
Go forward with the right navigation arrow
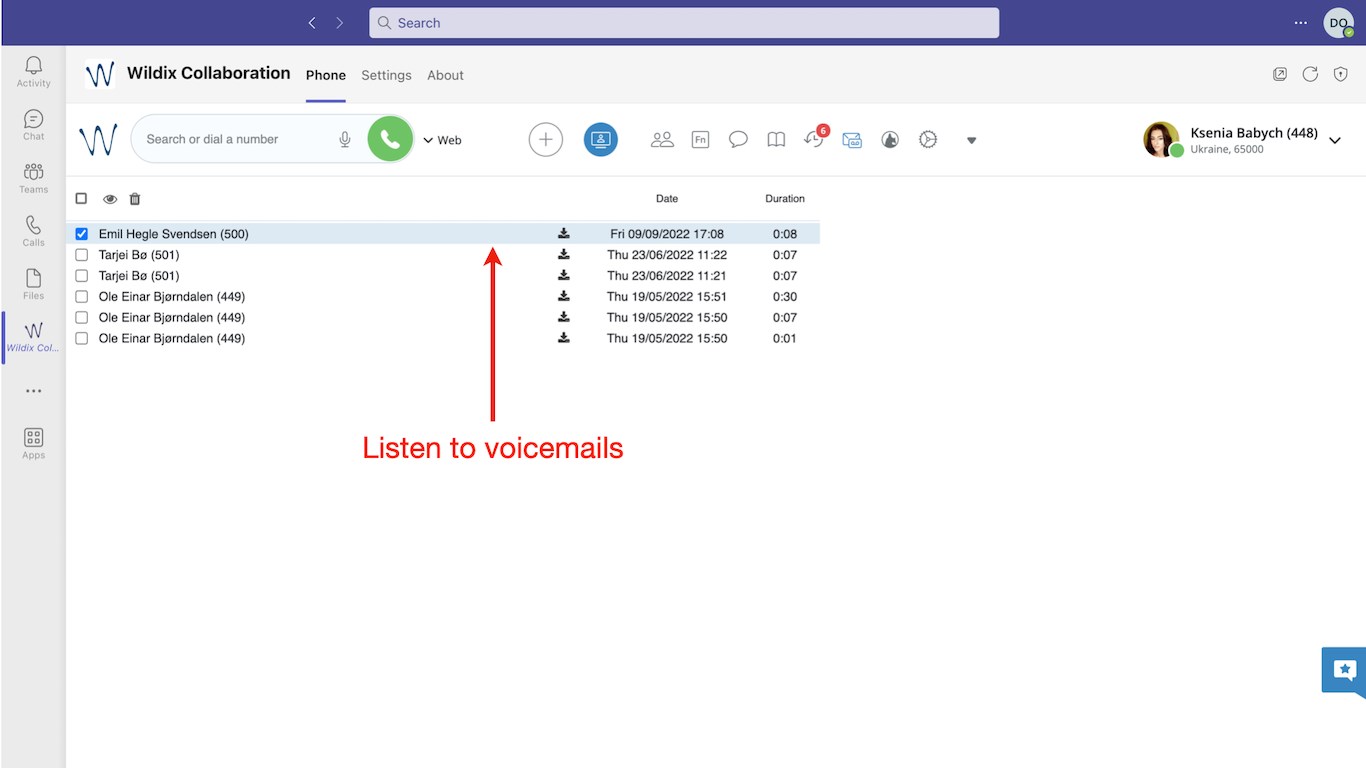tap(340, 22)
